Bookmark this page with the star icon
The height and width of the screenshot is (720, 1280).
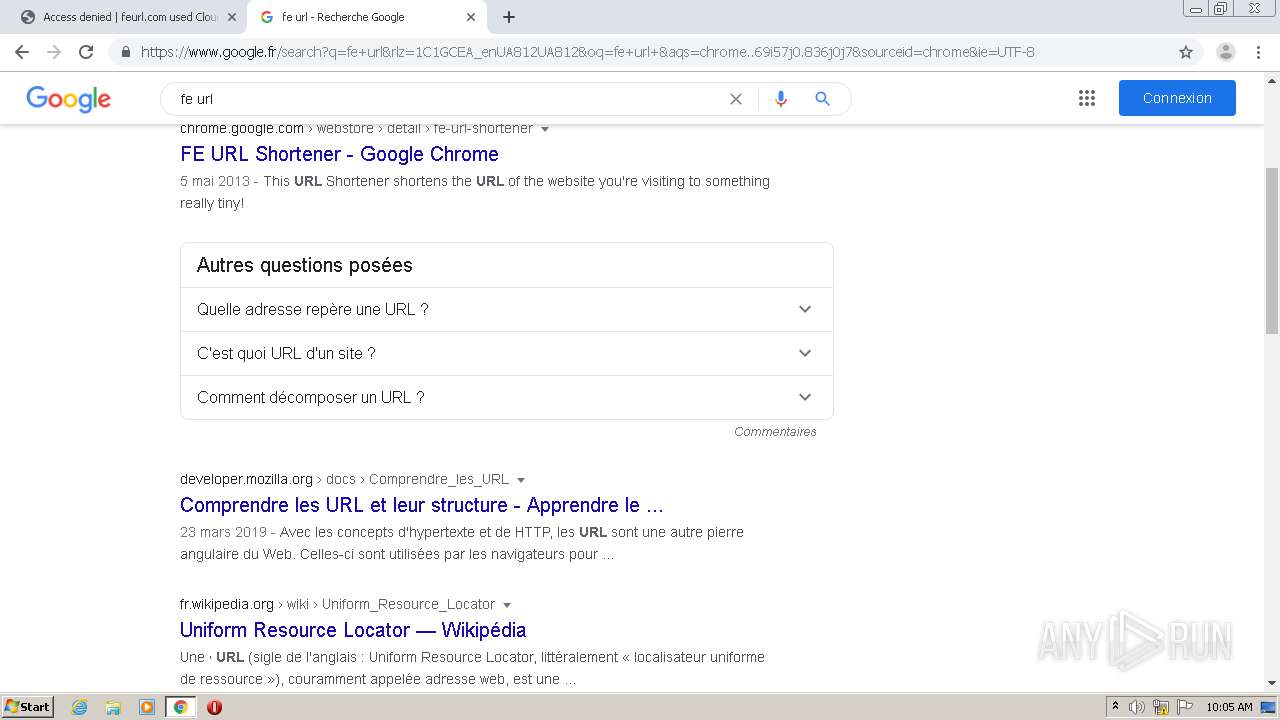tap(1186, 52)
